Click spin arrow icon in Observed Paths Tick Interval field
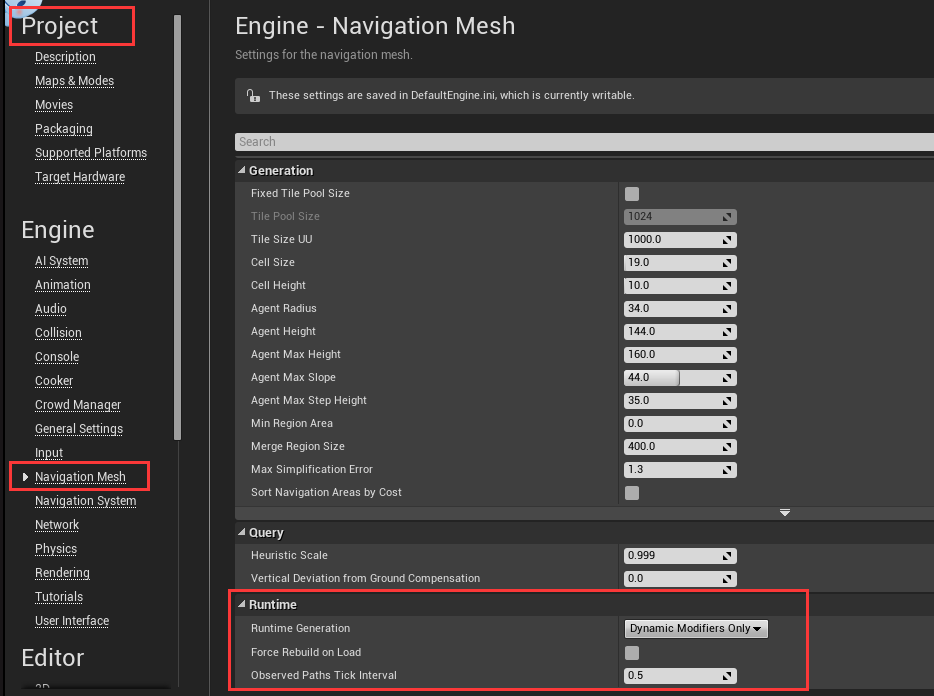This screenshot has width=934, height=696. 727,676
